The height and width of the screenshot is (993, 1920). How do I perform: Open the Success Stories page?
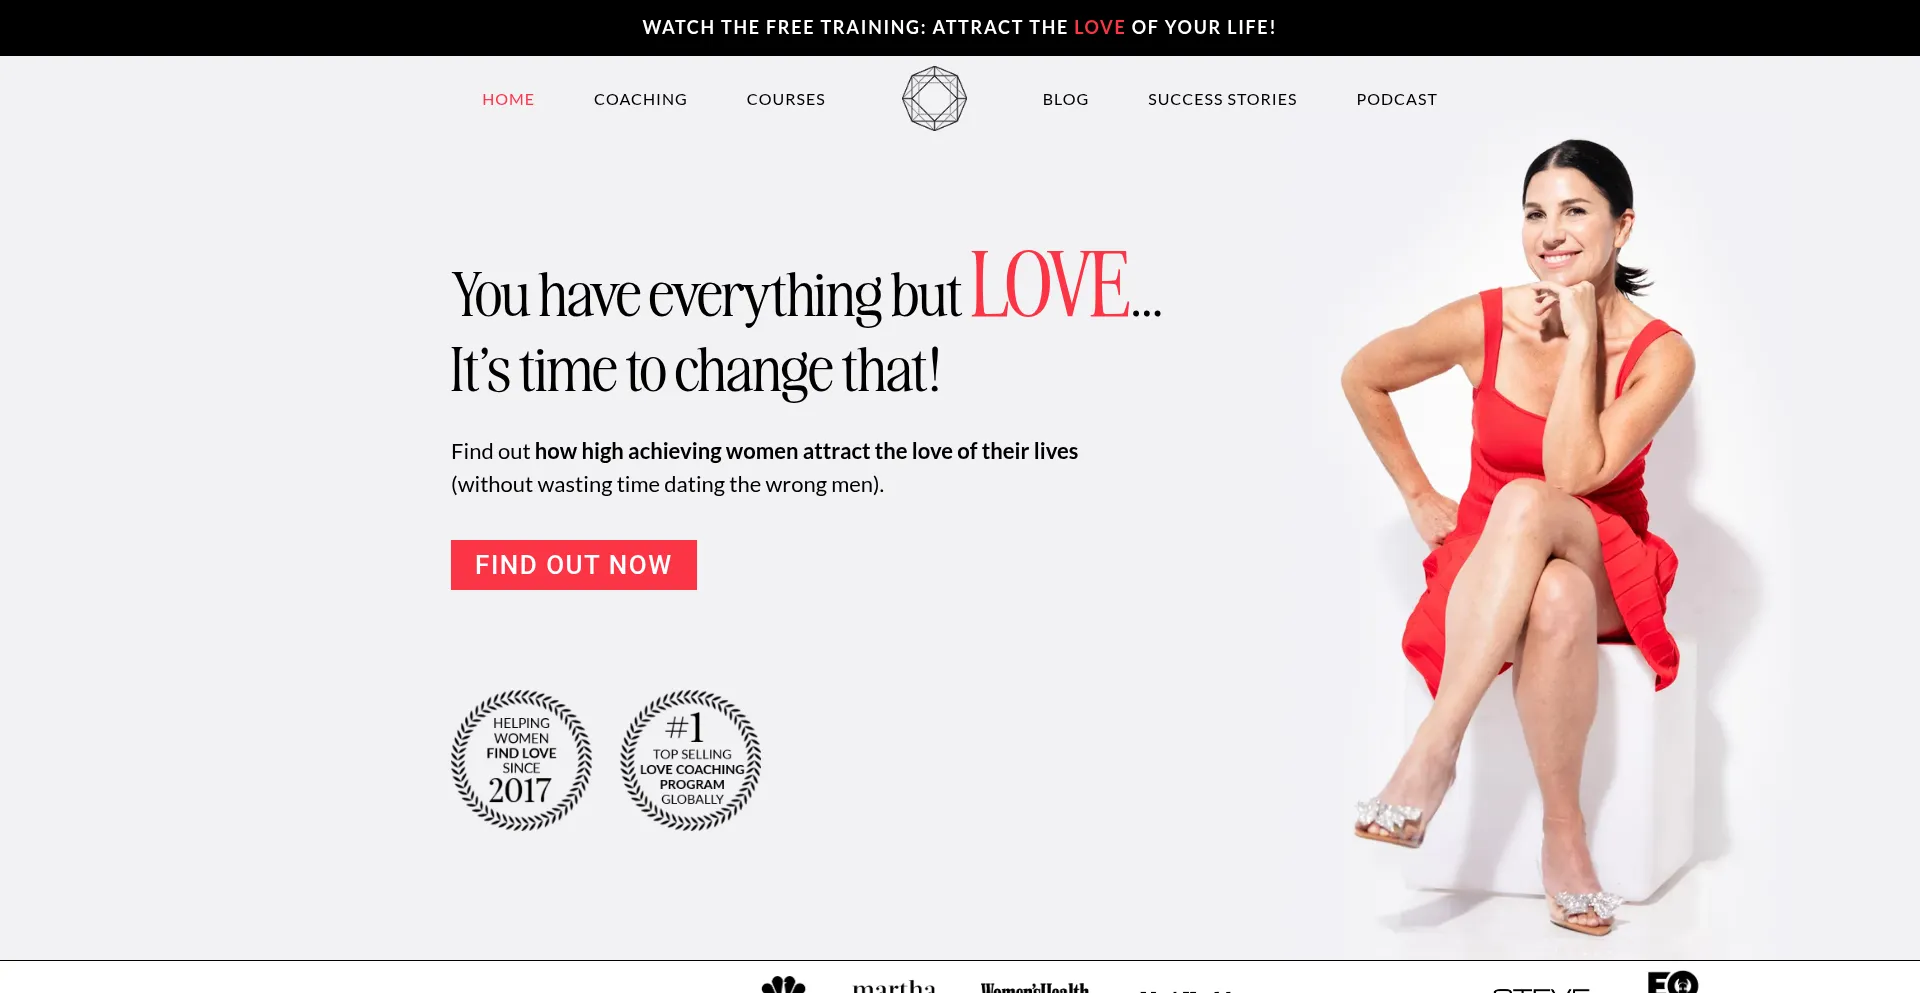coord(1222,99)
